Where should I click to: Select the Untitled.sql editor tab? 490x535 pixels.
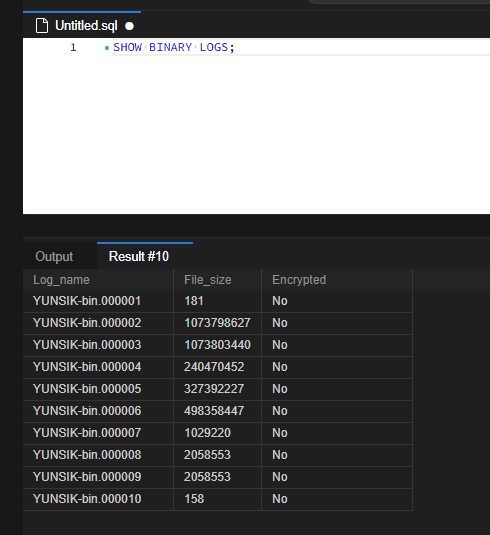(x=82, y=25)
